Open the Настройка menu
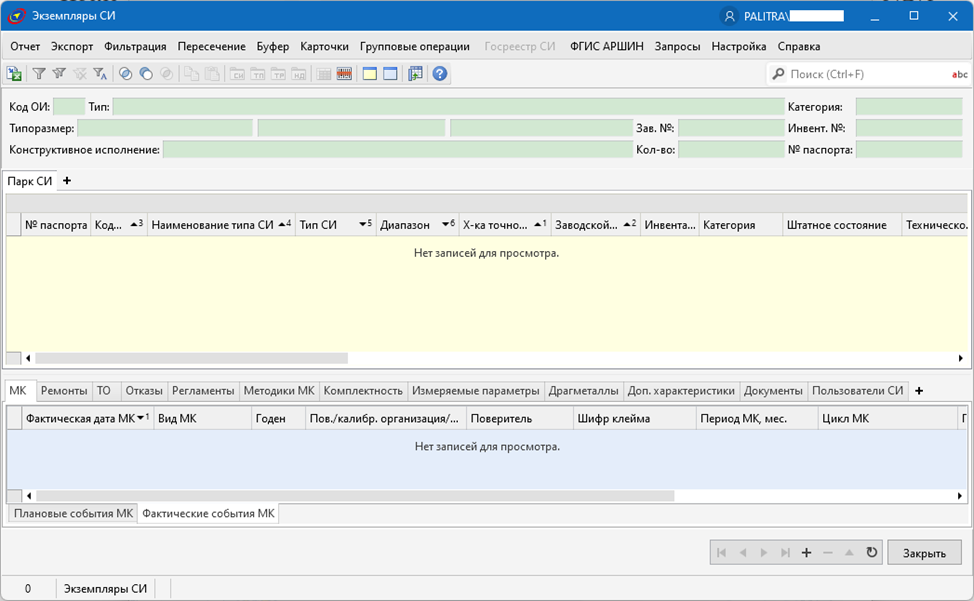 pos(739,47)
